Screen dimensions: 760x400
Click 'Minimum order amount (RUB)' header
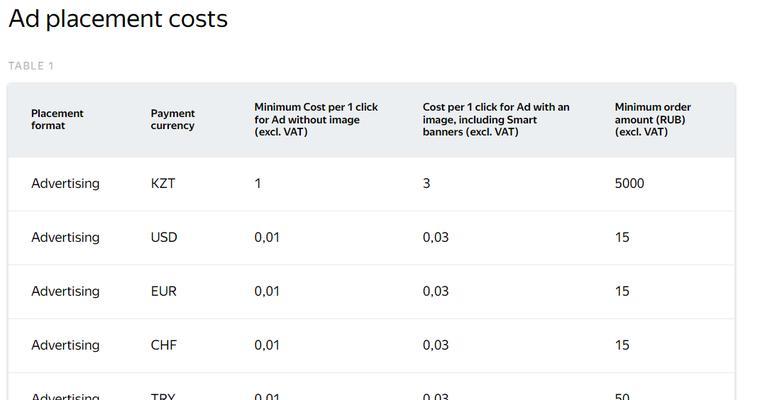pyautogui.click(x=653, y=119)
